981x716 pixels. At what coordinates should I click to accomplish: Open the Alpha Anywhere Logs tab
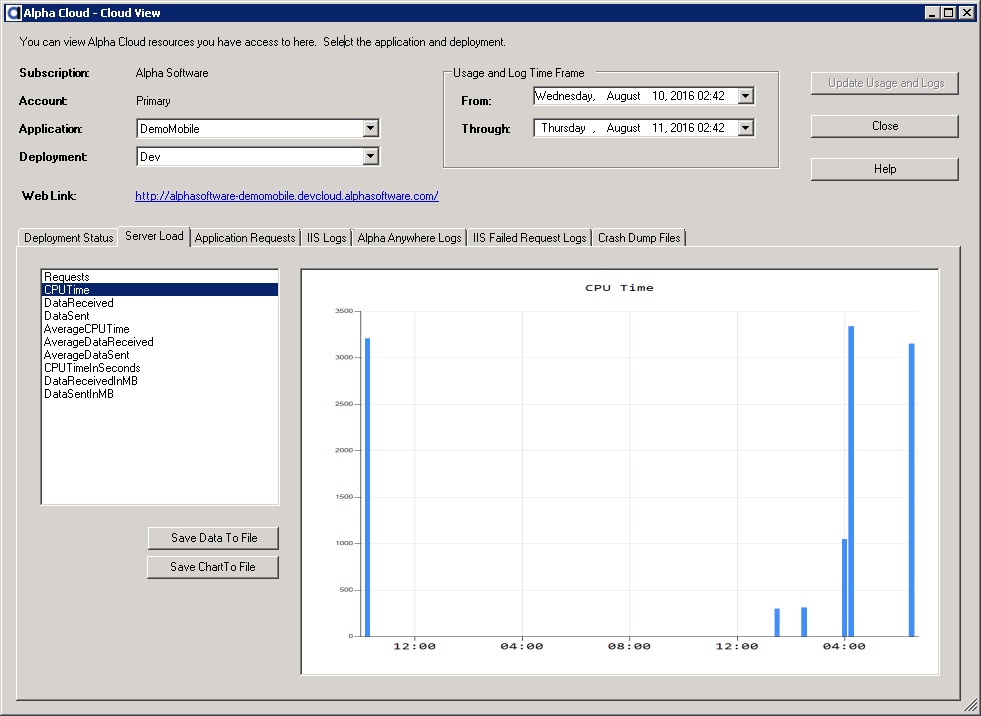(409, 238)
